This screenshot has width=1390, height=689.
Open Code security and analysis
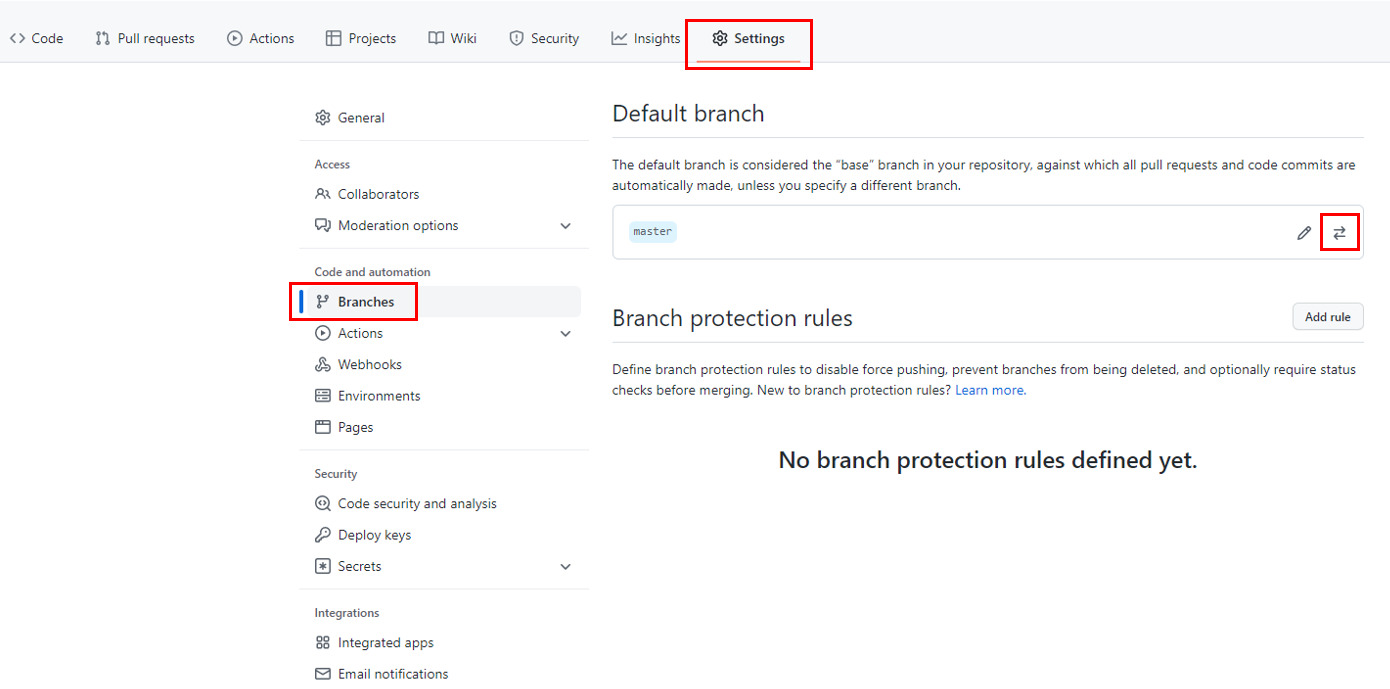(x=416, y=503)
